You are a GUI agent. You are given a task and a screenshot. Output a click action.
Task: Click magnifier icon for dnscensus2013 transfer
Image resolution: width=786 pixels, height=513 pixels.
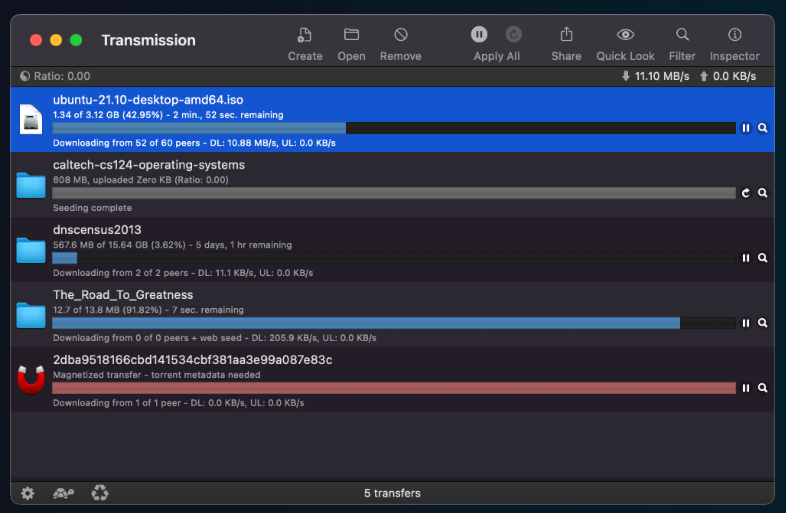click(762, 258)
